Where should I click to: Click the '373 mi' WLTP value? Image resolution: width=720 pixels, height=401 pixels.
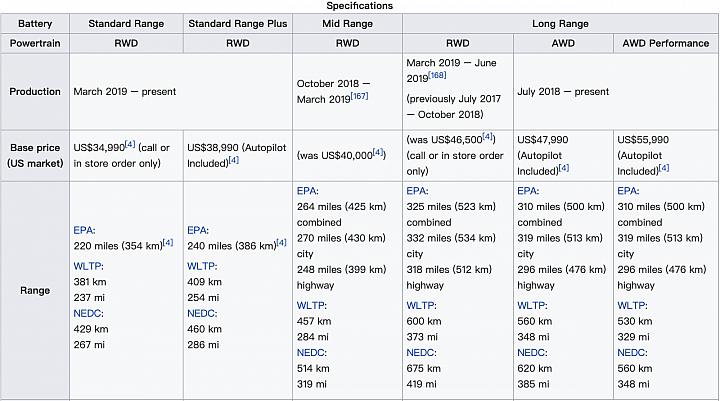click(422, 337)
